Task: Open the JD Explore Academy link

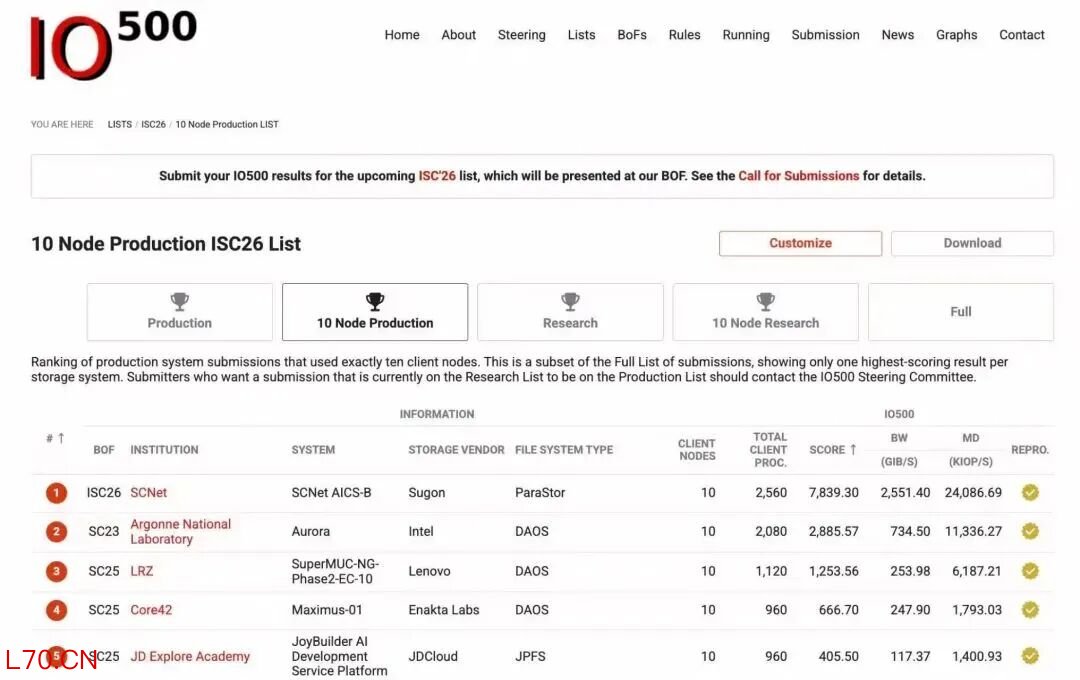Action: [x=190, y=657]
